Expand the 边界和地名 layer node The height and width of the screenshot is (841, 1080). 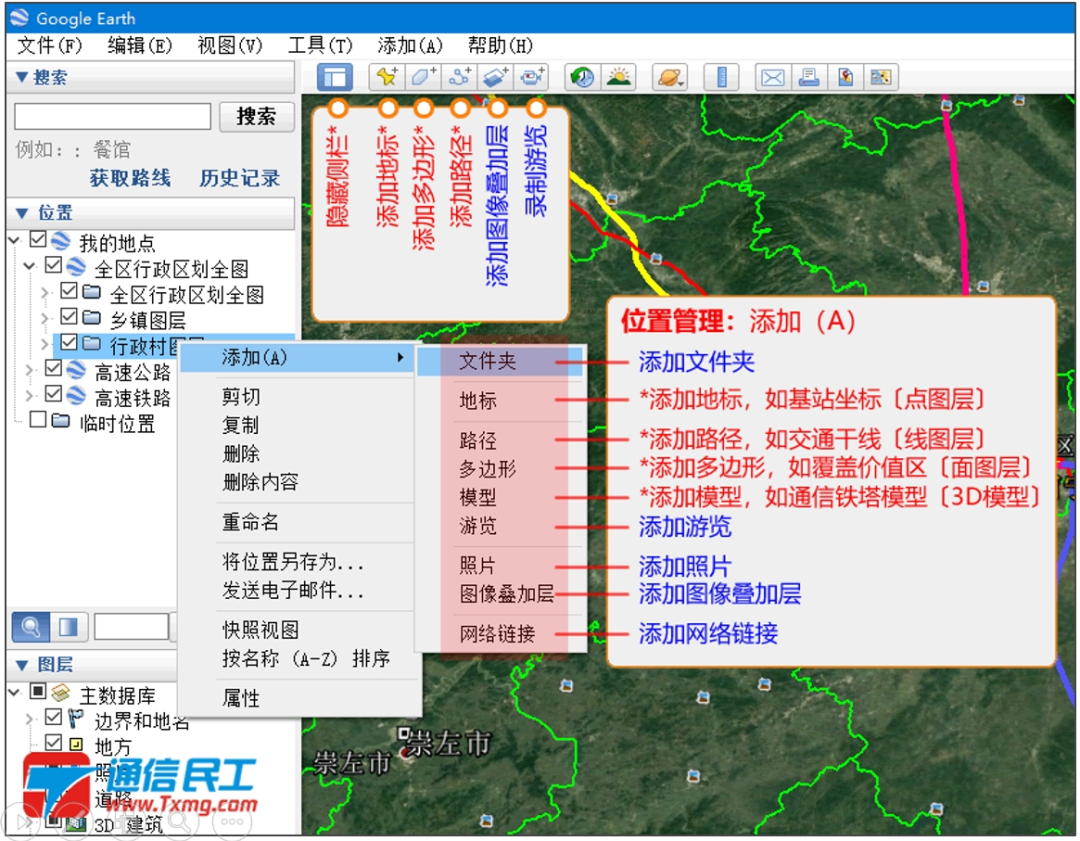(x=29, y=719)
